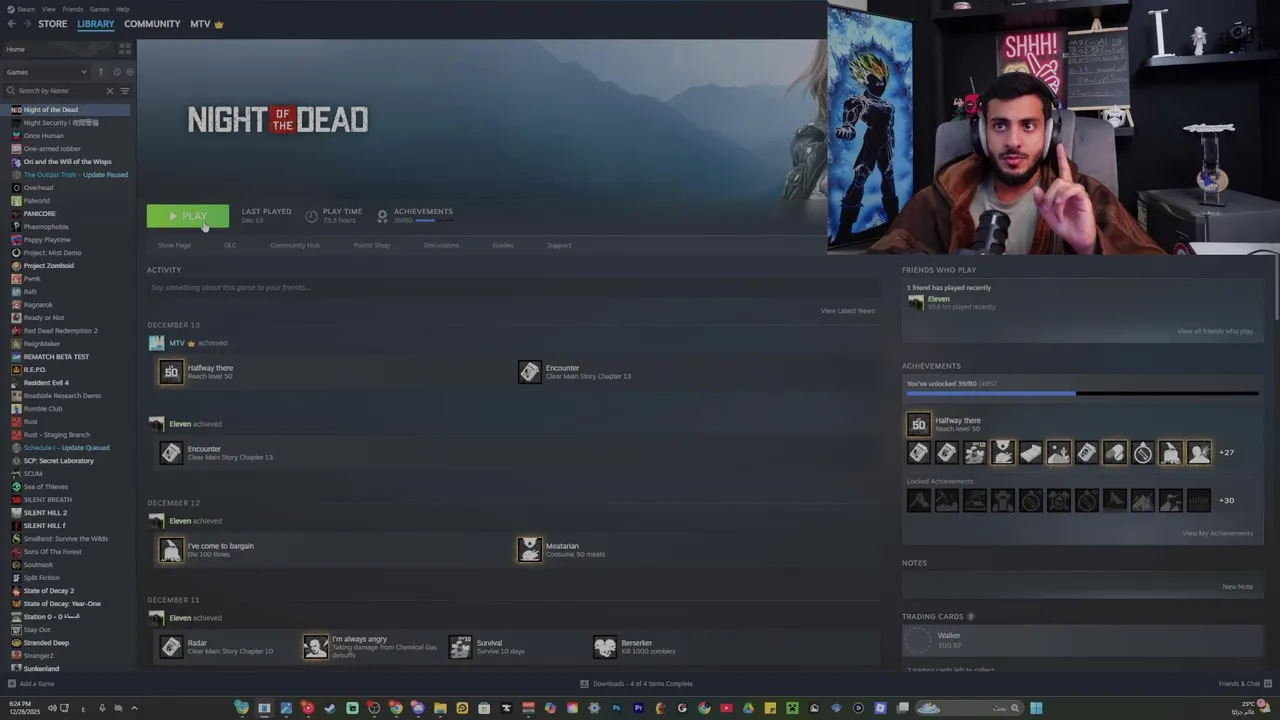Open the View menu
Image resolution: width=1280 pixels, height=720 pixels.
[x=48, y=9]
